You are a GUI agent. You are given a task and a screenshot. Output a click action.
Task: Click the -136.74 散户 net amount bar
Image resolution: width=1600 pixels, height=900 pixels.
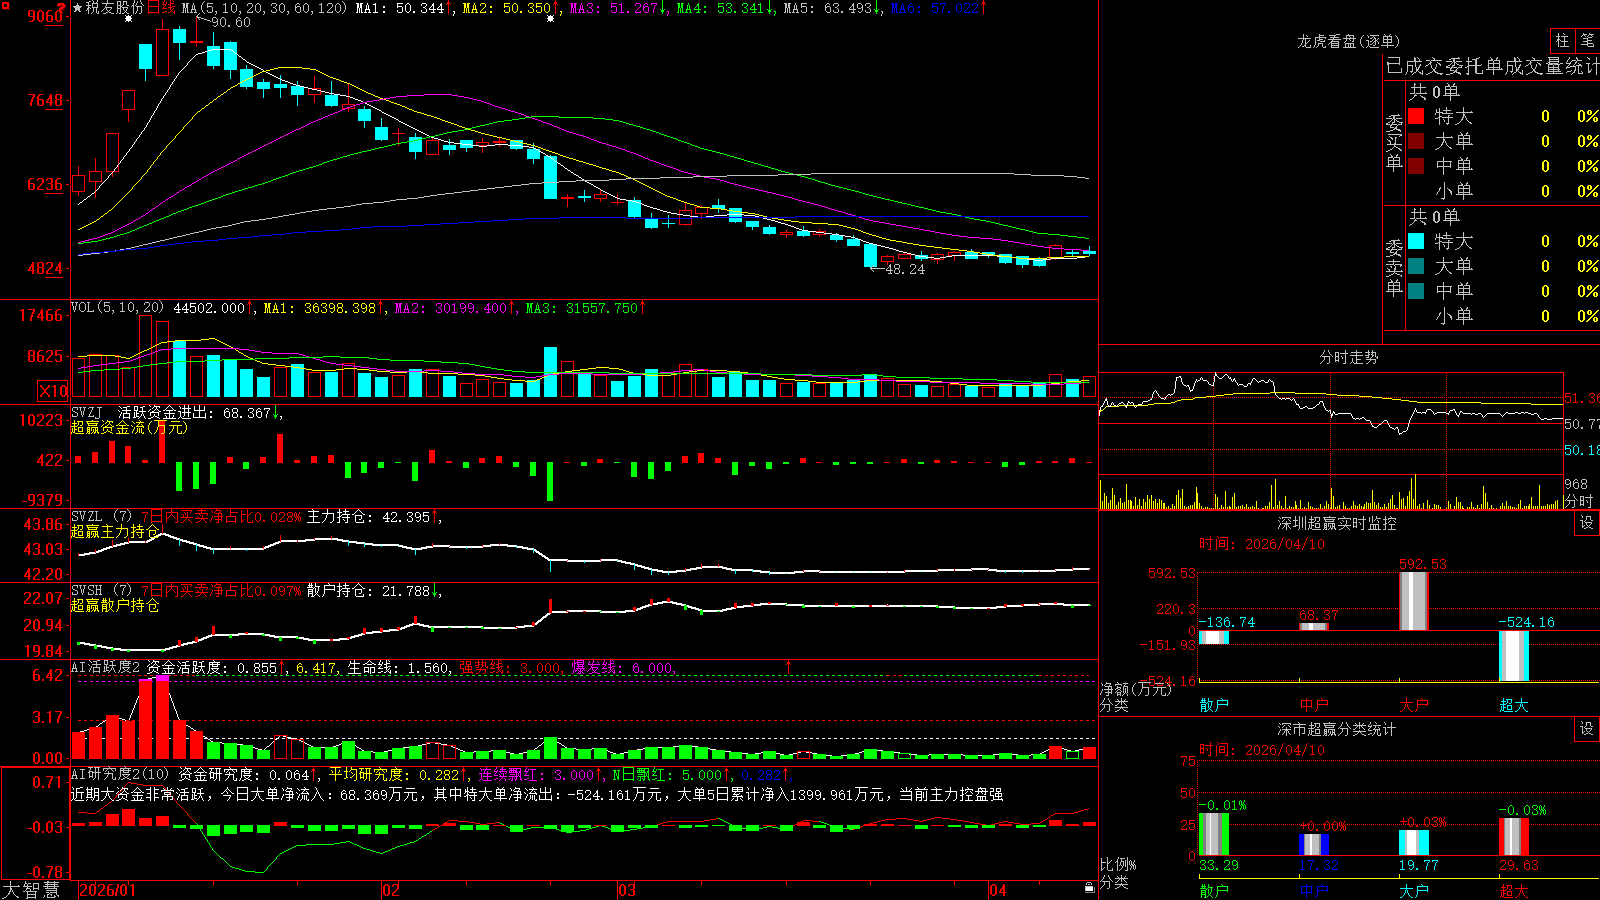click(1214, 637)
